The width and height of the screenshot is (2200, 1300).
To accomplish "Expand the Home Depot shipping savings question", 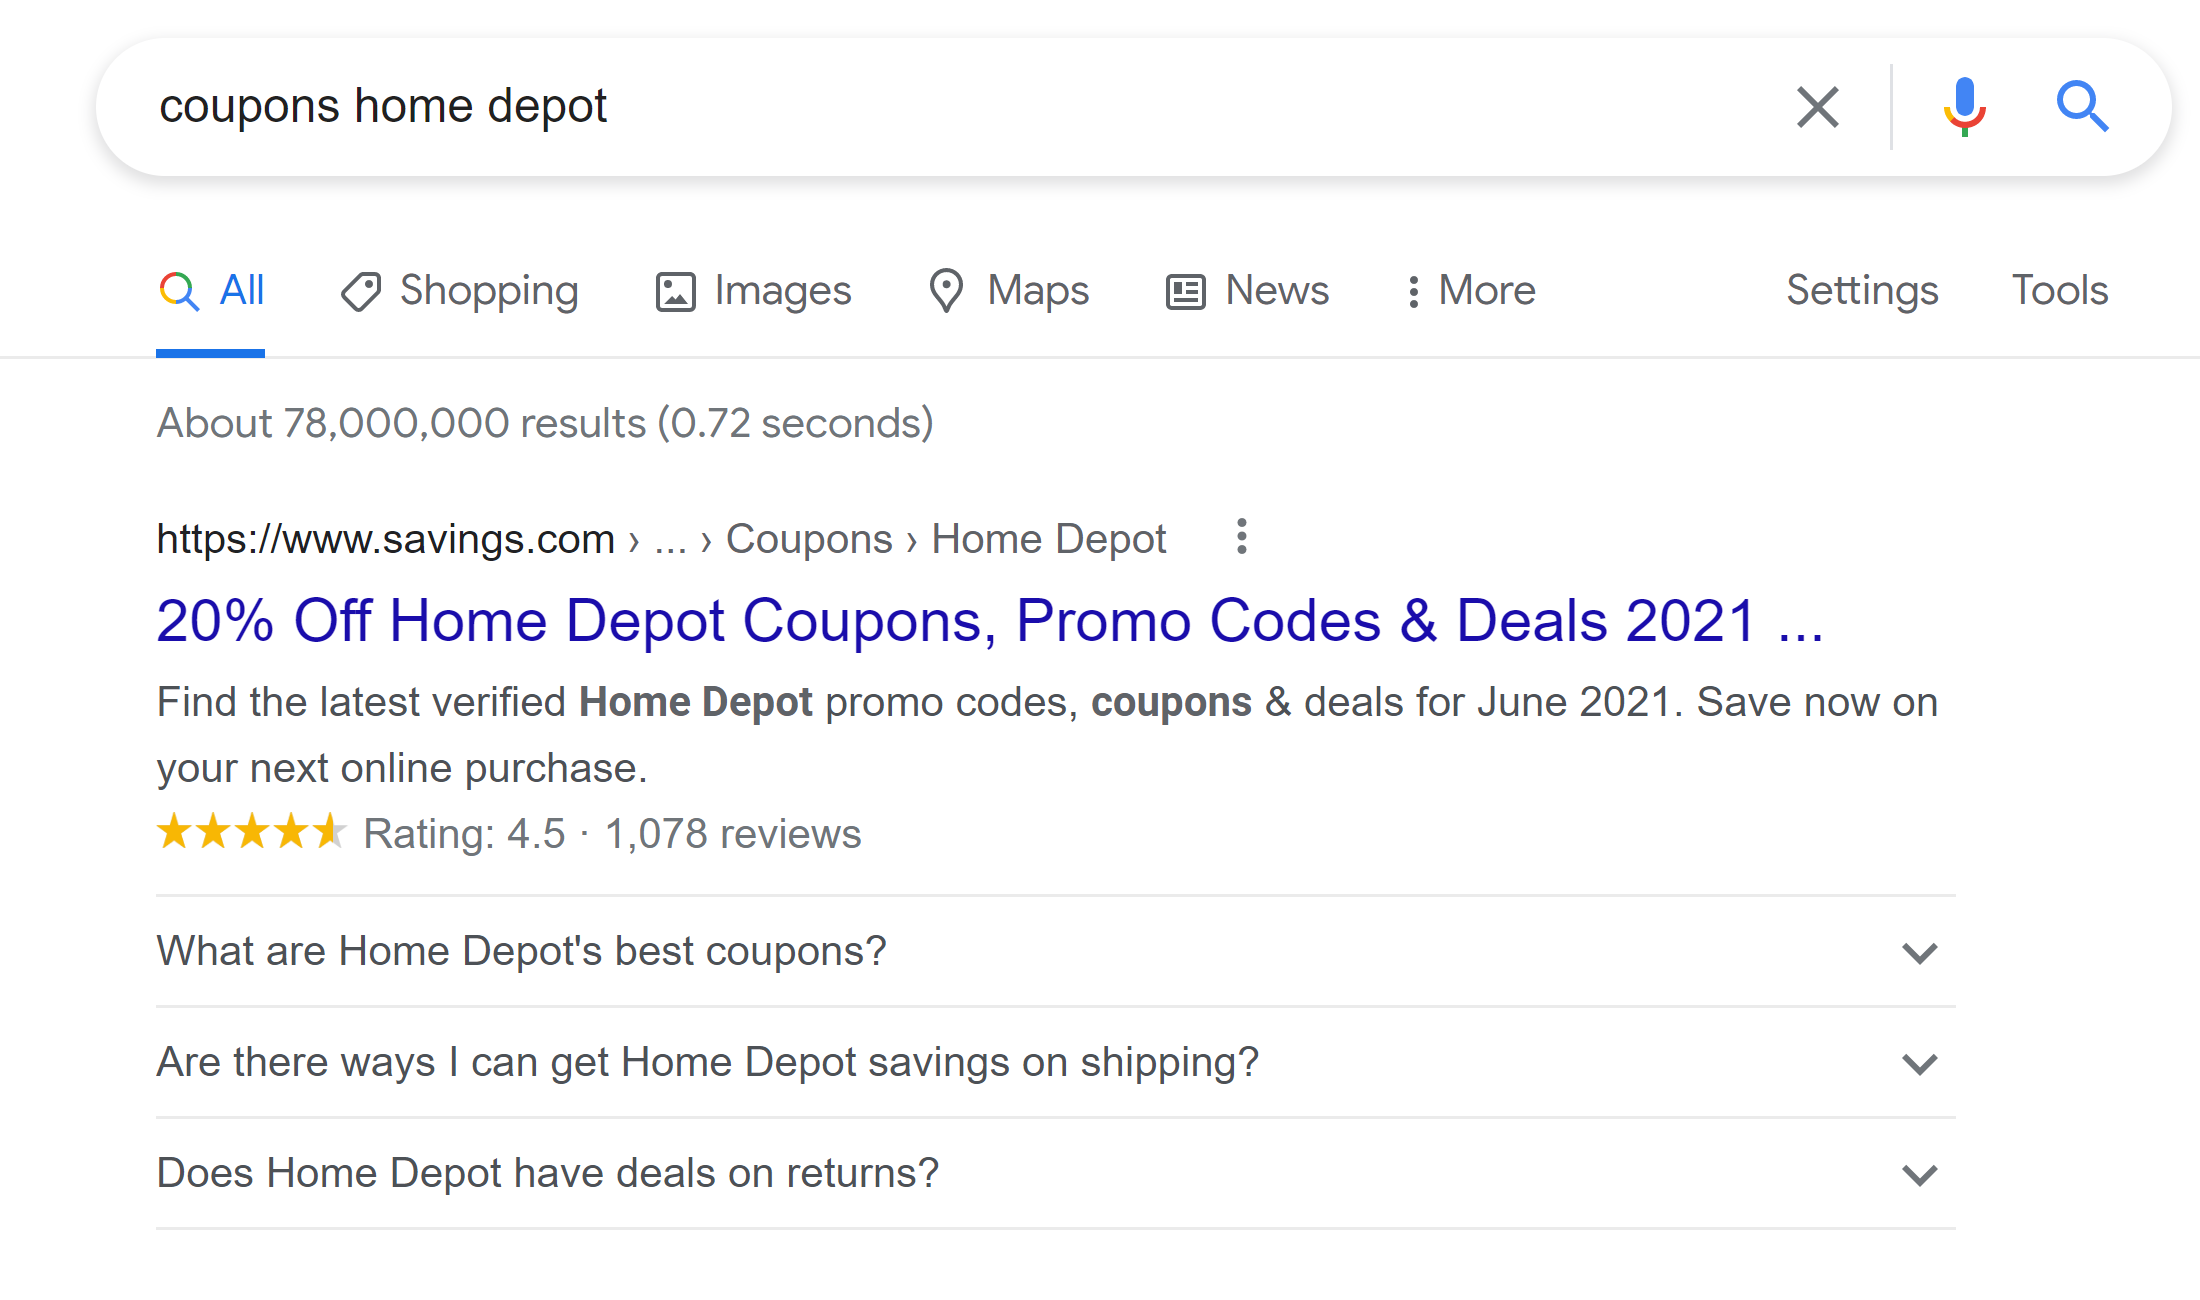I will click(1918, 1064).
